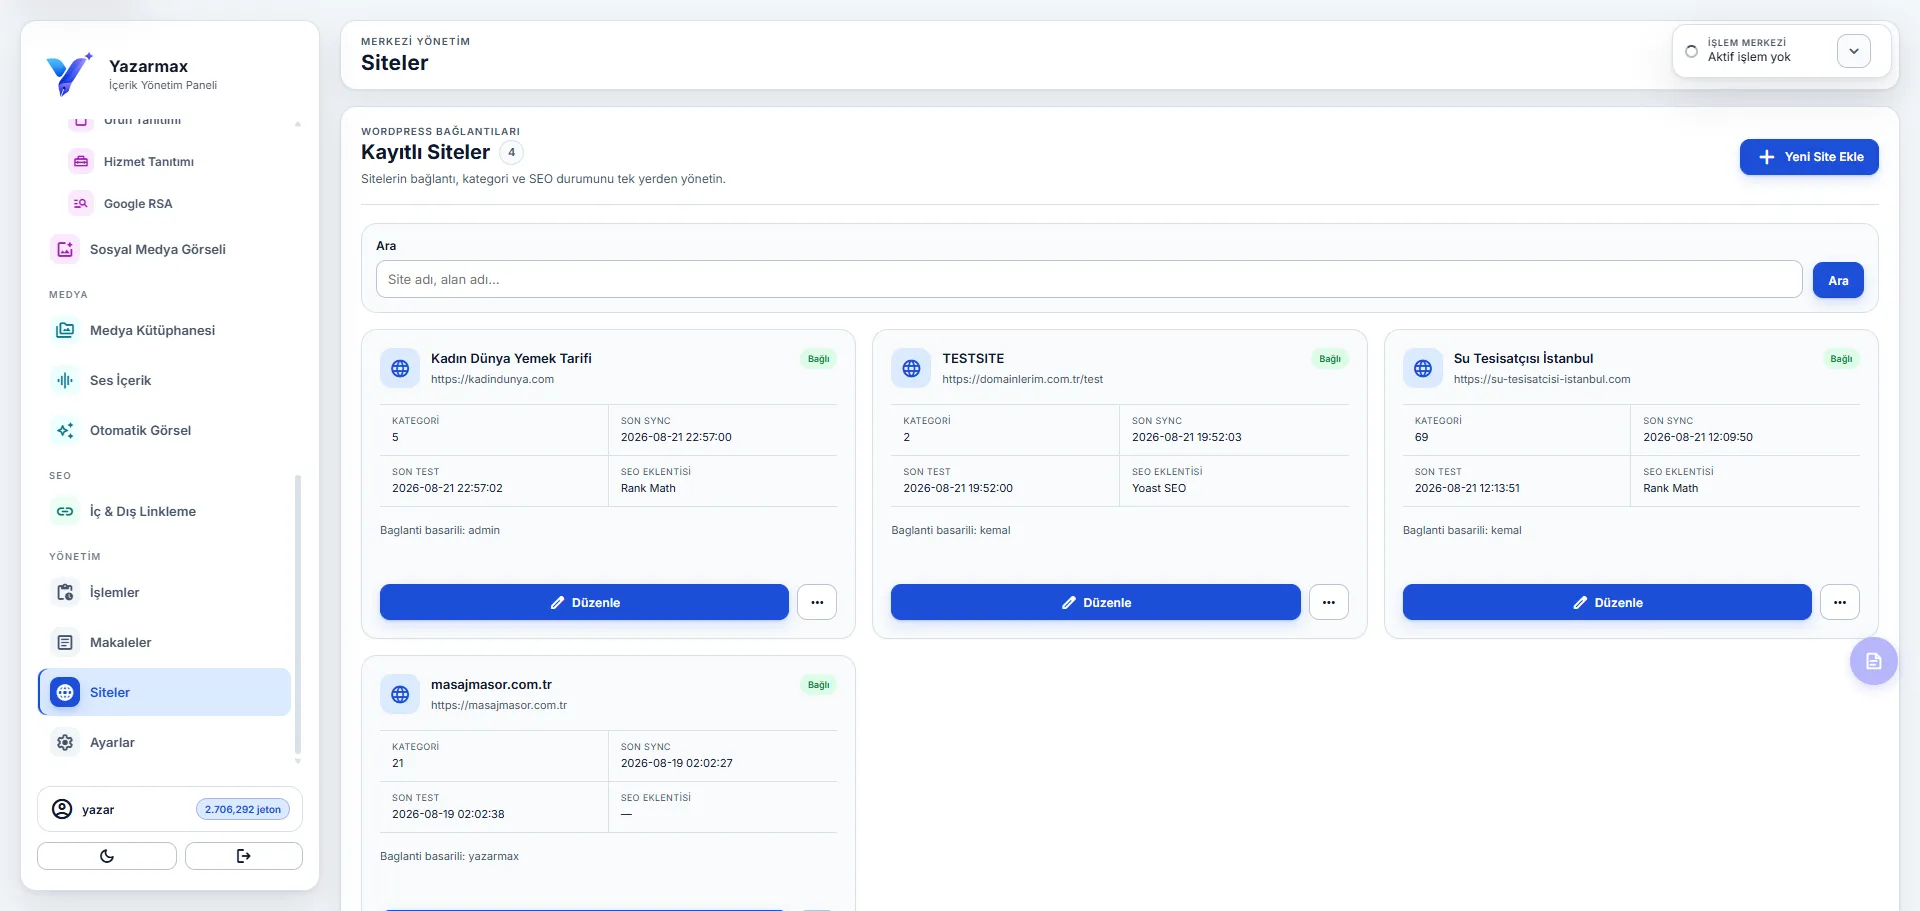Expand the İşlem Merkezi dropdown chevron

pos(1854,51)
